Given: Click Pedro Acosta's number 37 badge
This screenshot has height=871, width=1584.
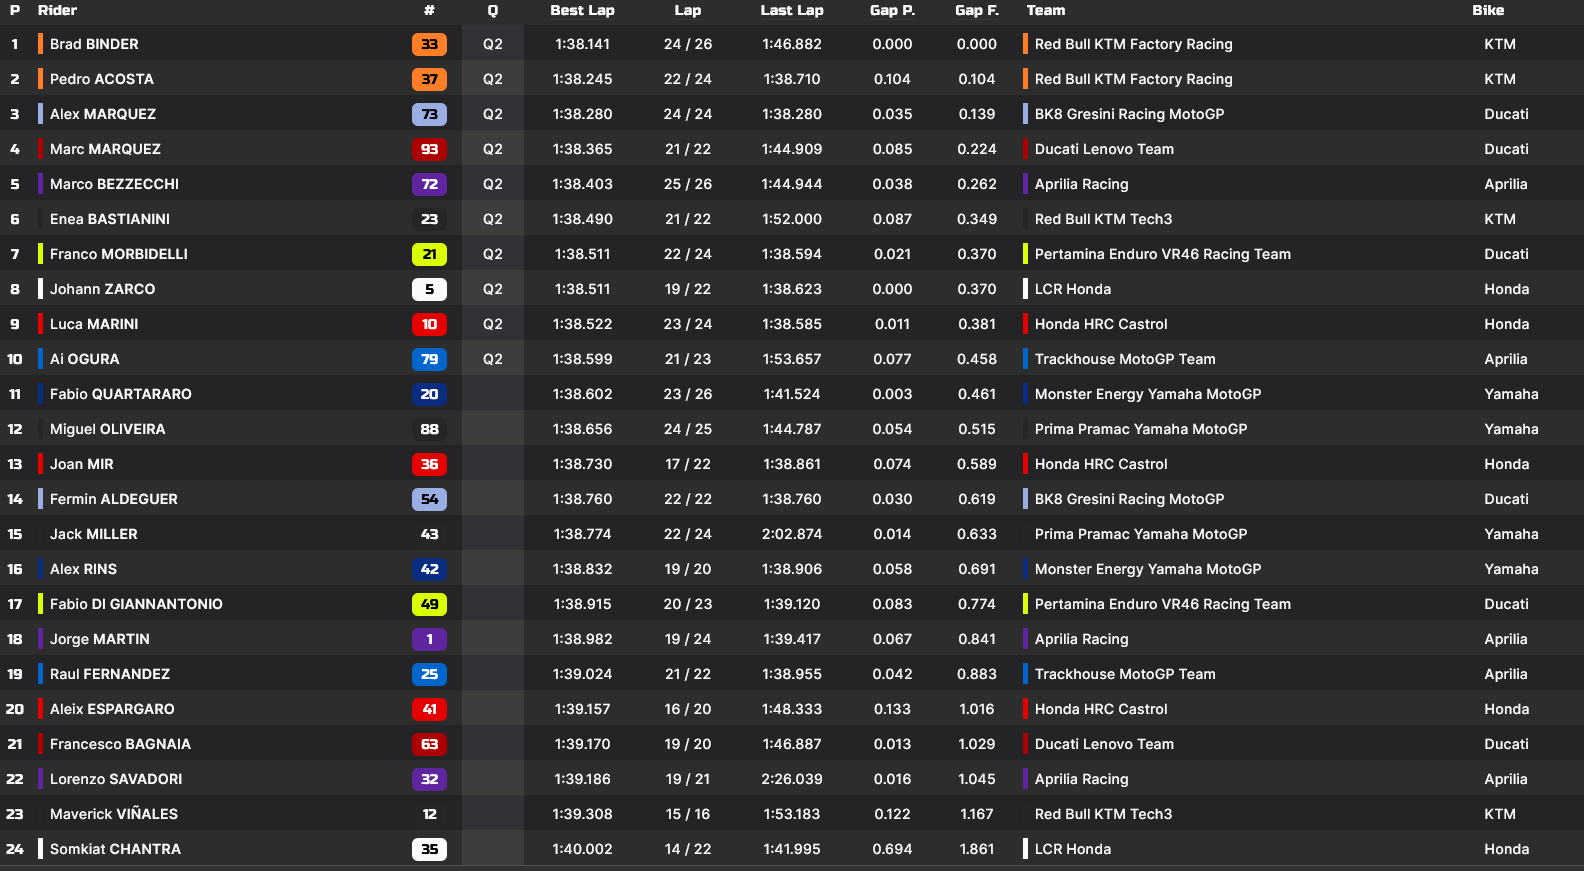Looking at the screenshot, I should tap(429, 79).
